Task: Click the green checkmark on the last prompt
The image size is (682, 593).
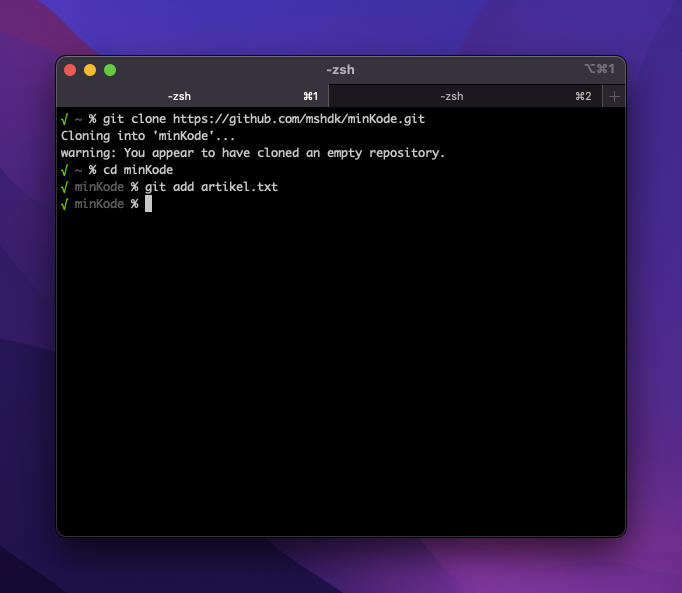Action: 65,204
